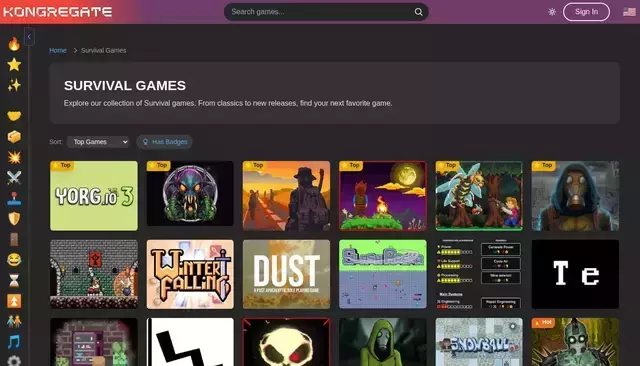Select the shield sidebar icon
Screen dimensions: 640x366
point(14,219)
